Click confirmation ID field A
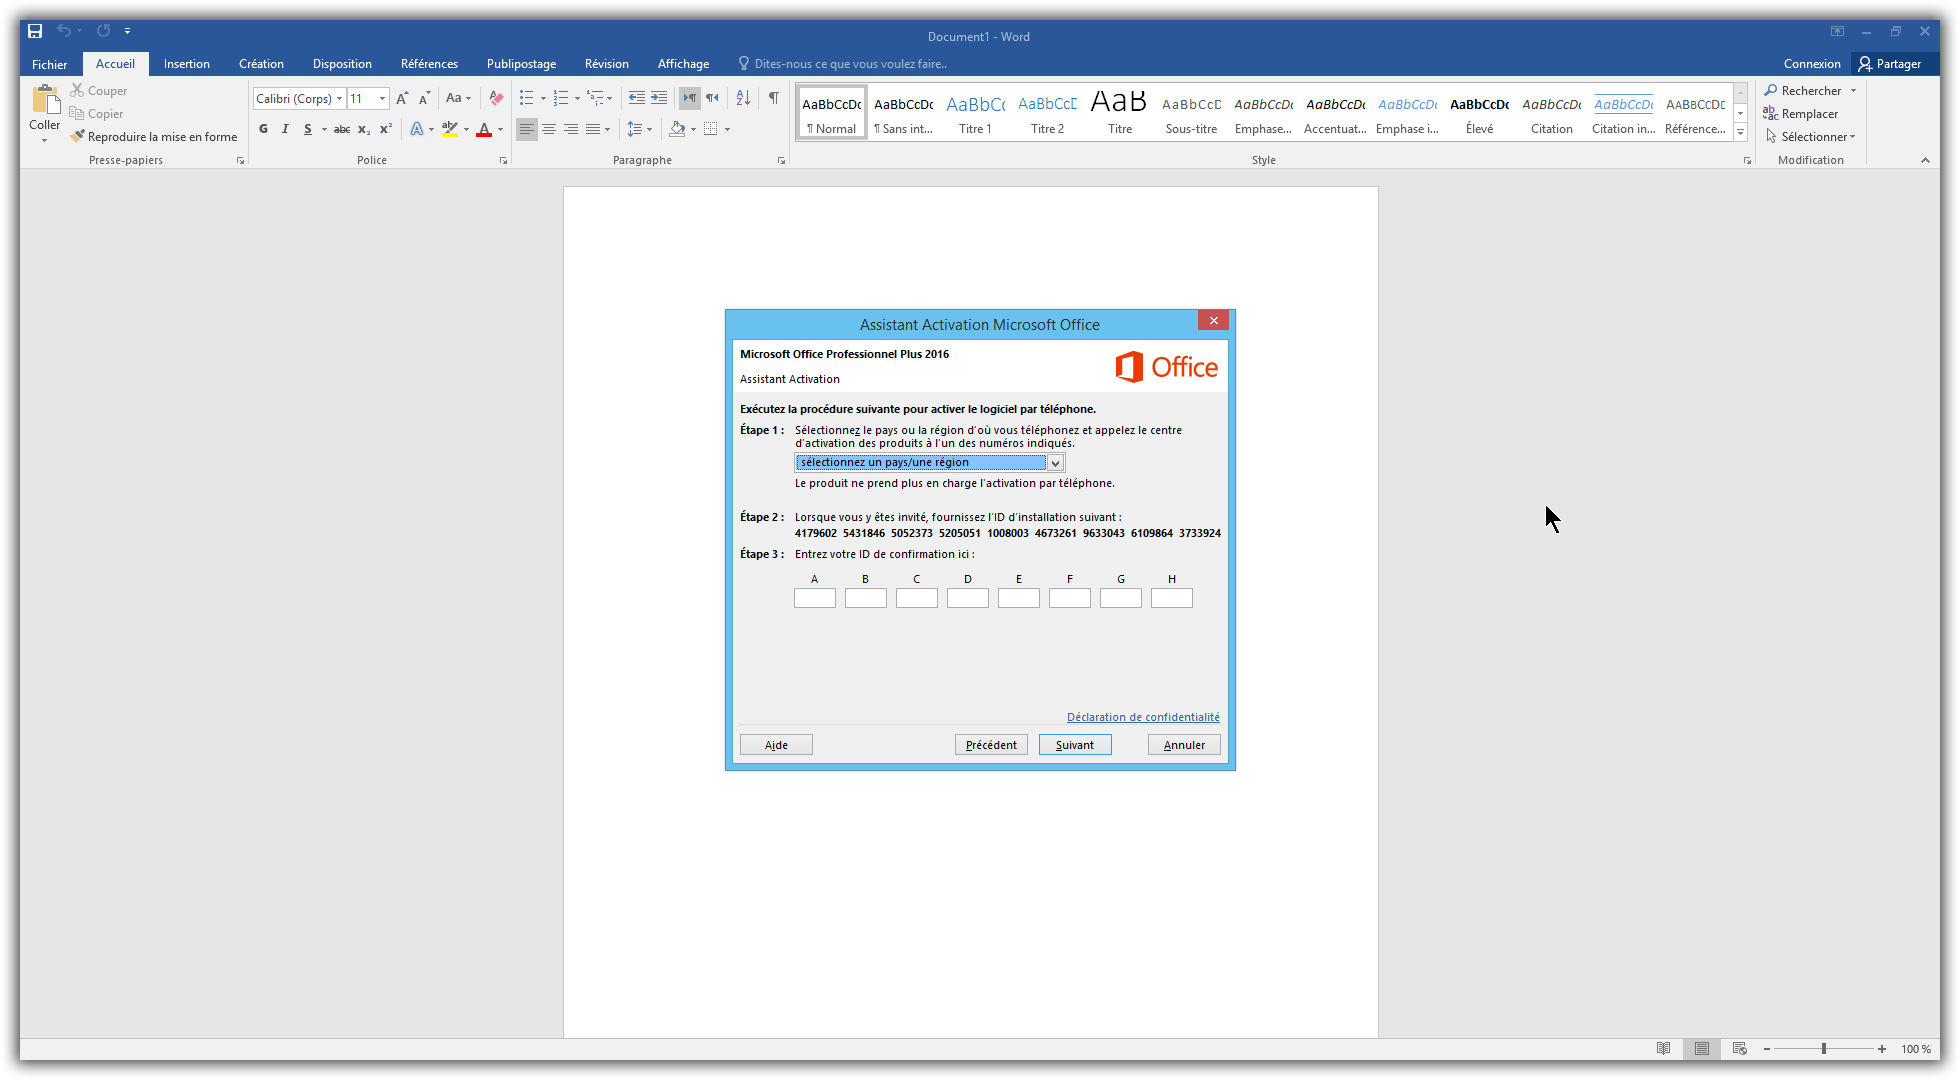 (814, 598)
